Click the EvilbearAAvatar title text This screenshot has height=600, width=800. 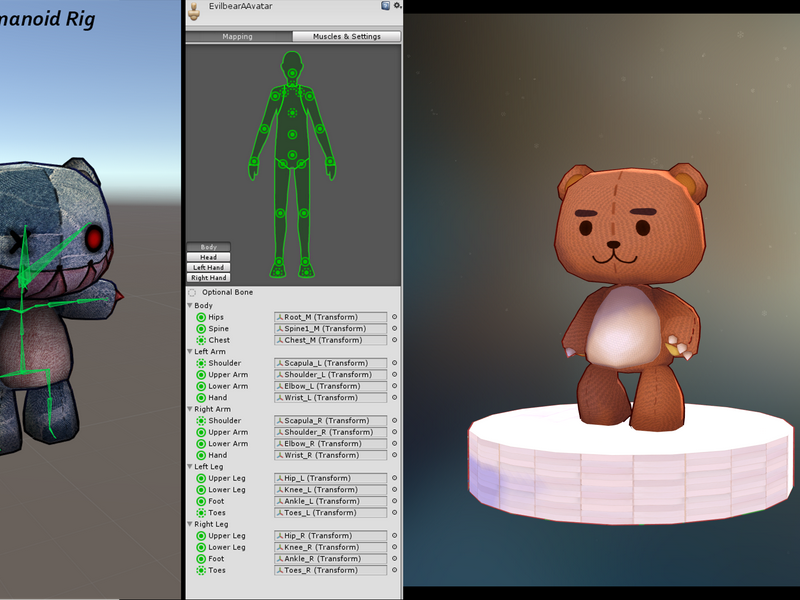click(x=240, y=6)
